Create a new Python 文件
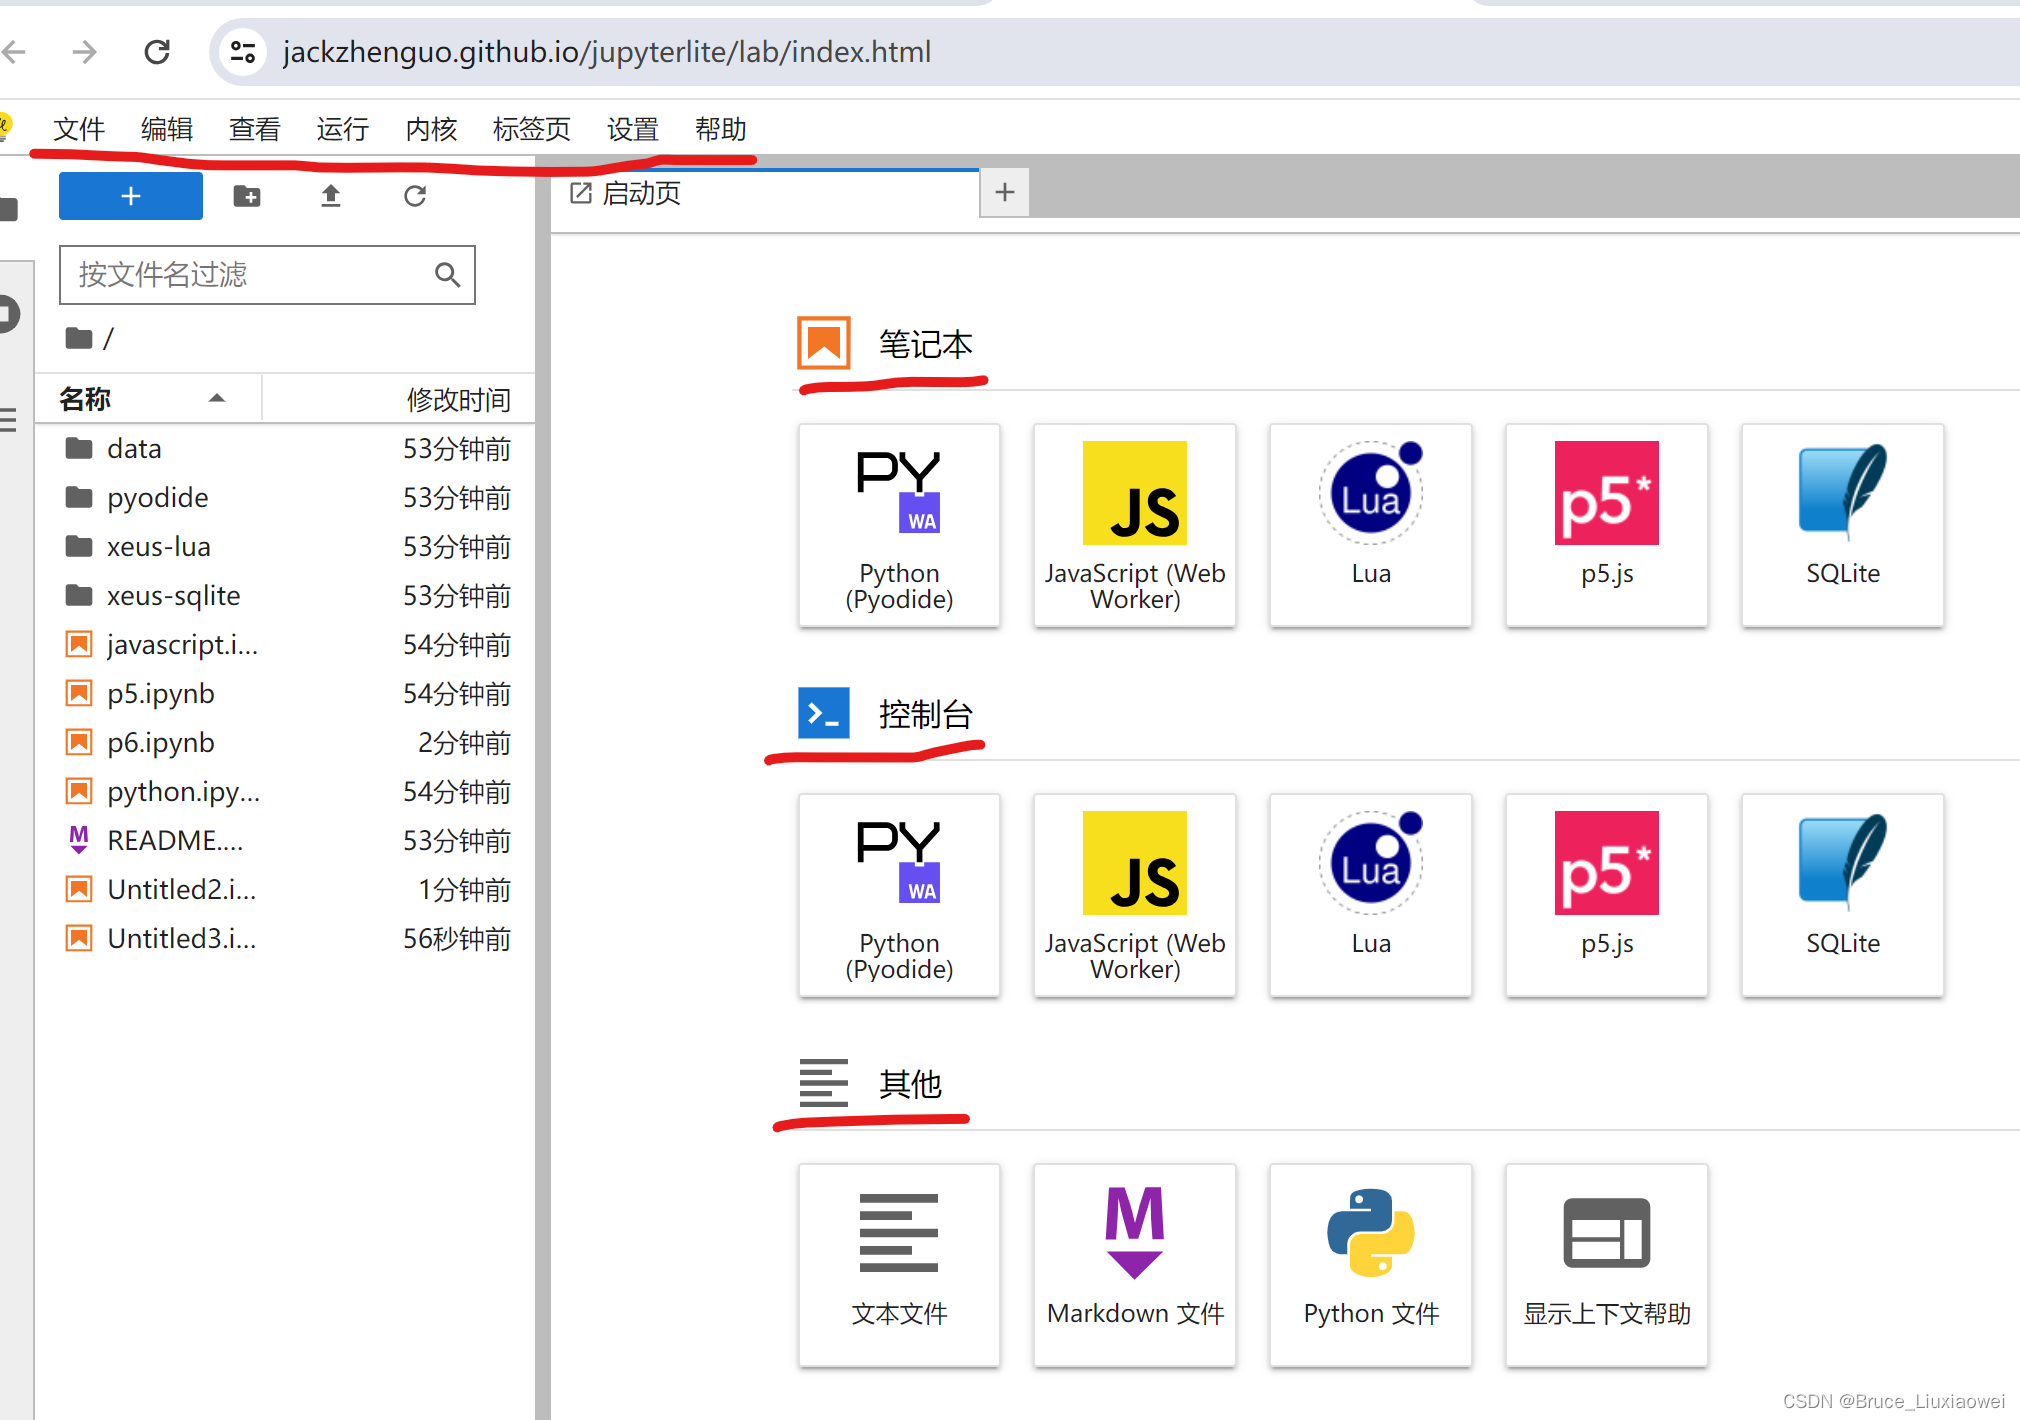This screenshot has height=1420, width=2020. click(1371, 1266)
